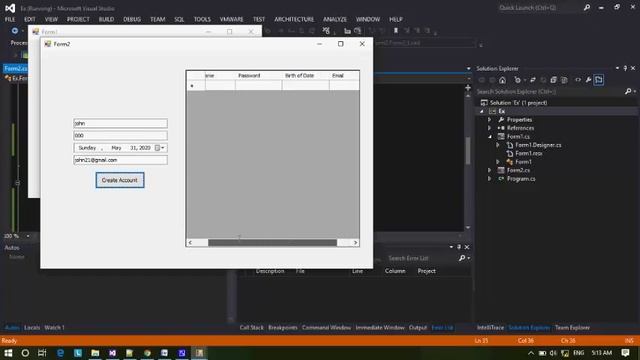The height and width of the screenshot is (360, 640).
Task: Click the Cortana search circle on taskbar
Action: [25, 353]
